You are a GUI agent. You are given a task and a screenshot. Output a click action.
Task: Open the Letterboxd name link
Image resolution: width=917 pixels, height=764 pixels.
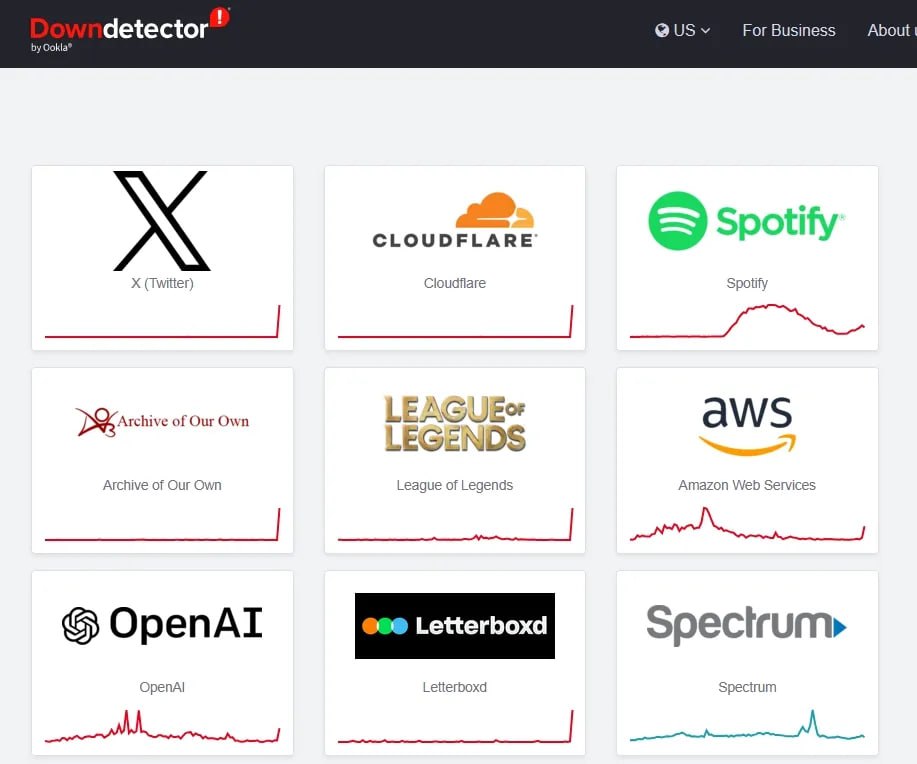[x=454, y=687]
